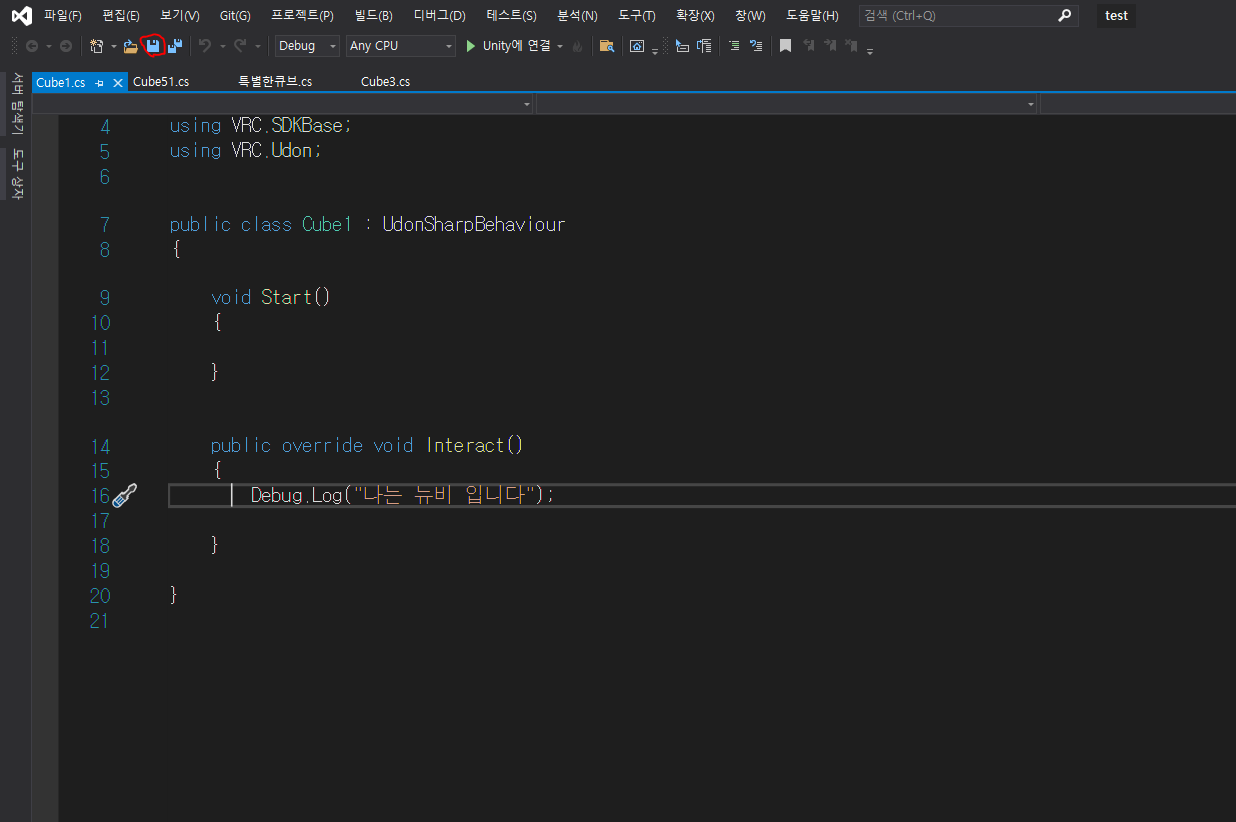
Task: Click the open file folder icon
Action: tap(130, 46)
